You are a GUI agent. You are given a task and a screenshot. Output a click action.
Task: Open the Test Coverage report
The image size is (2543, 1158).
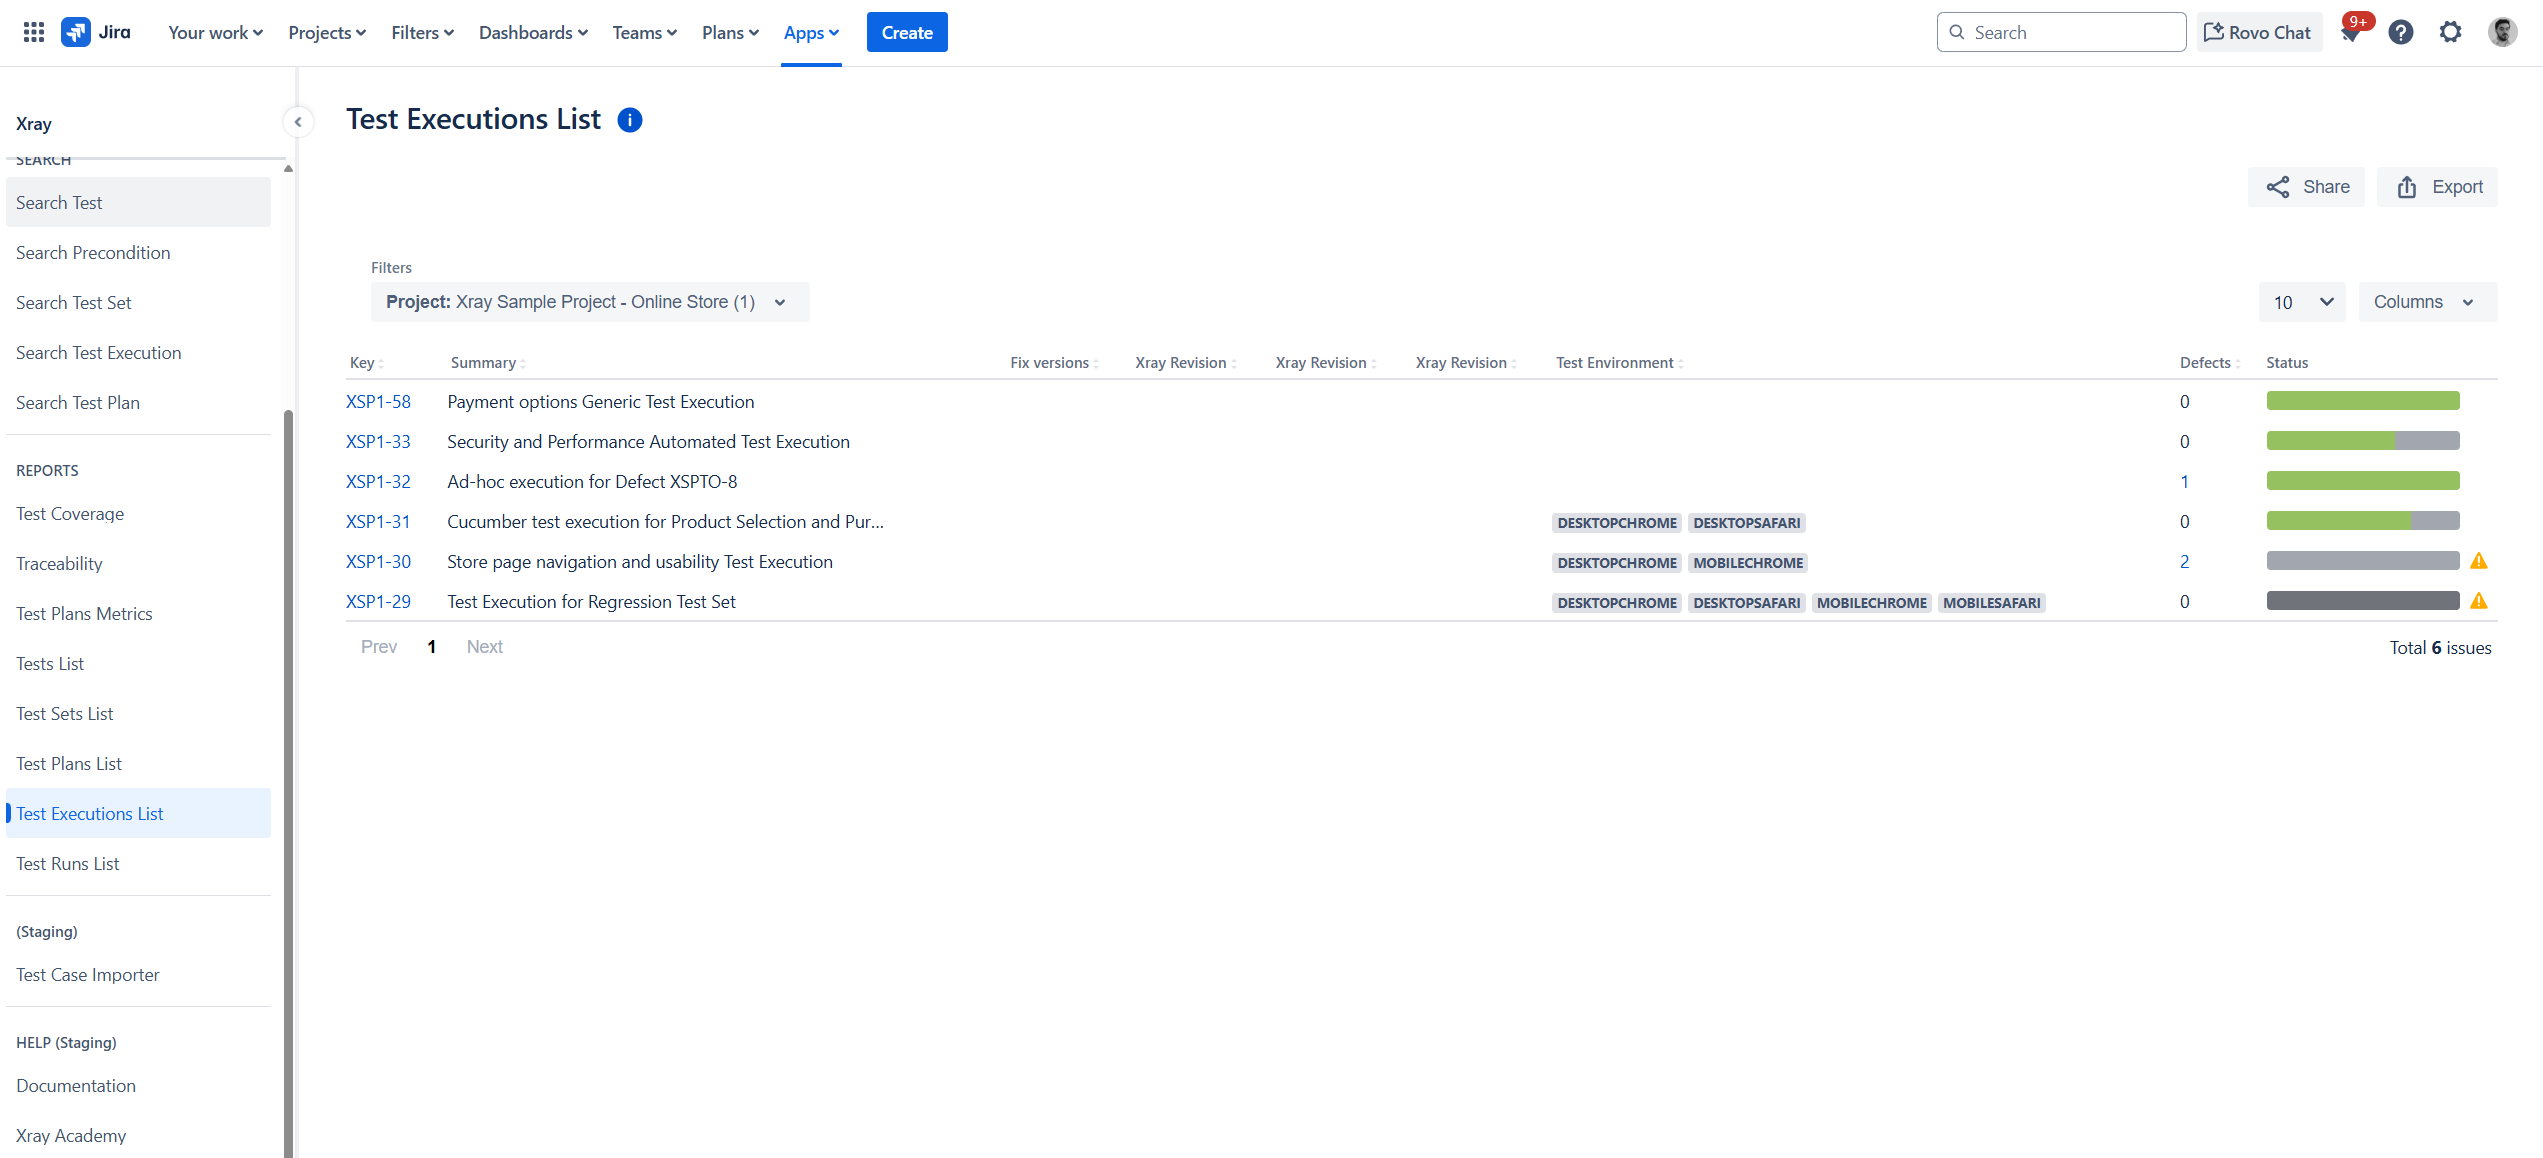click(138, 513)
